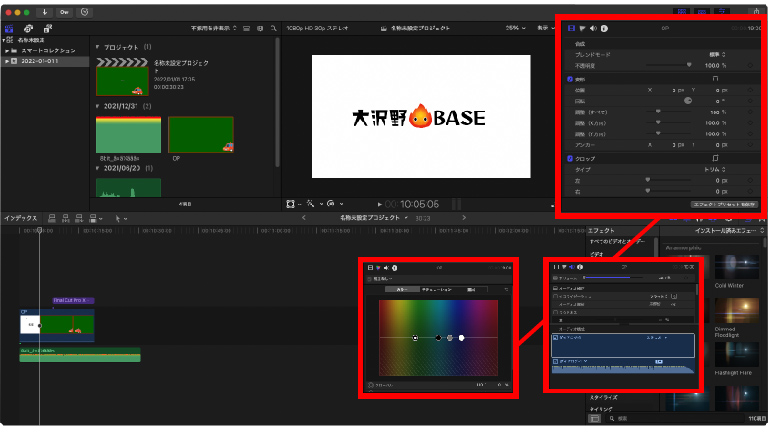The image size is (768, 432).
Task: Toggle the クロップ section checkbox
Action: (570, 159)
